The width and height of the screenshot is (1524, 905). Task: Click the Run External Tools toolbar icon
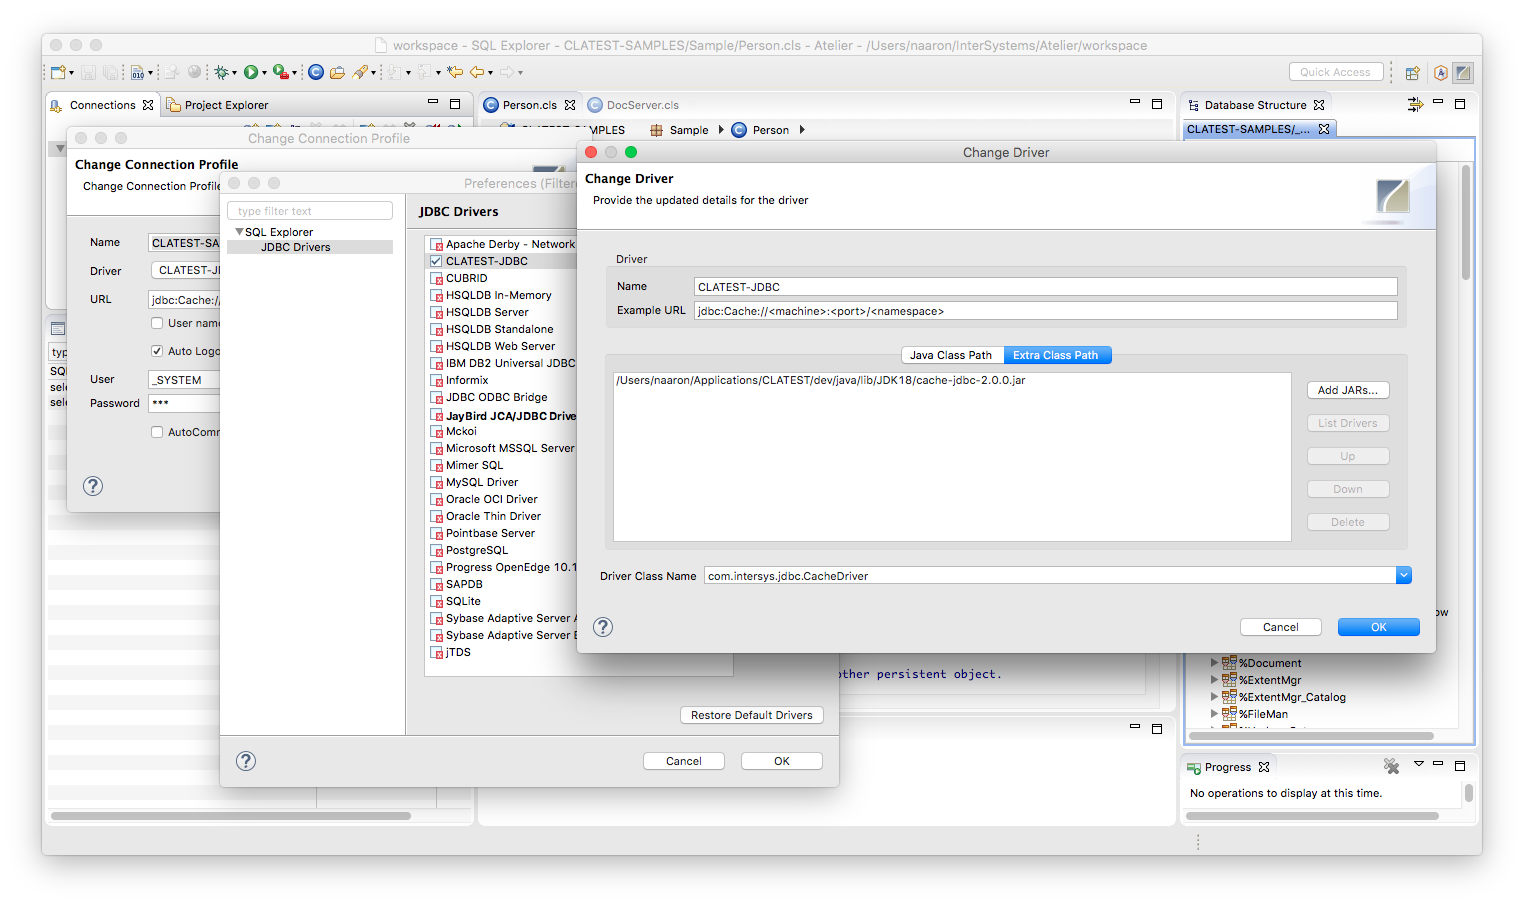[x=281, y=72]
